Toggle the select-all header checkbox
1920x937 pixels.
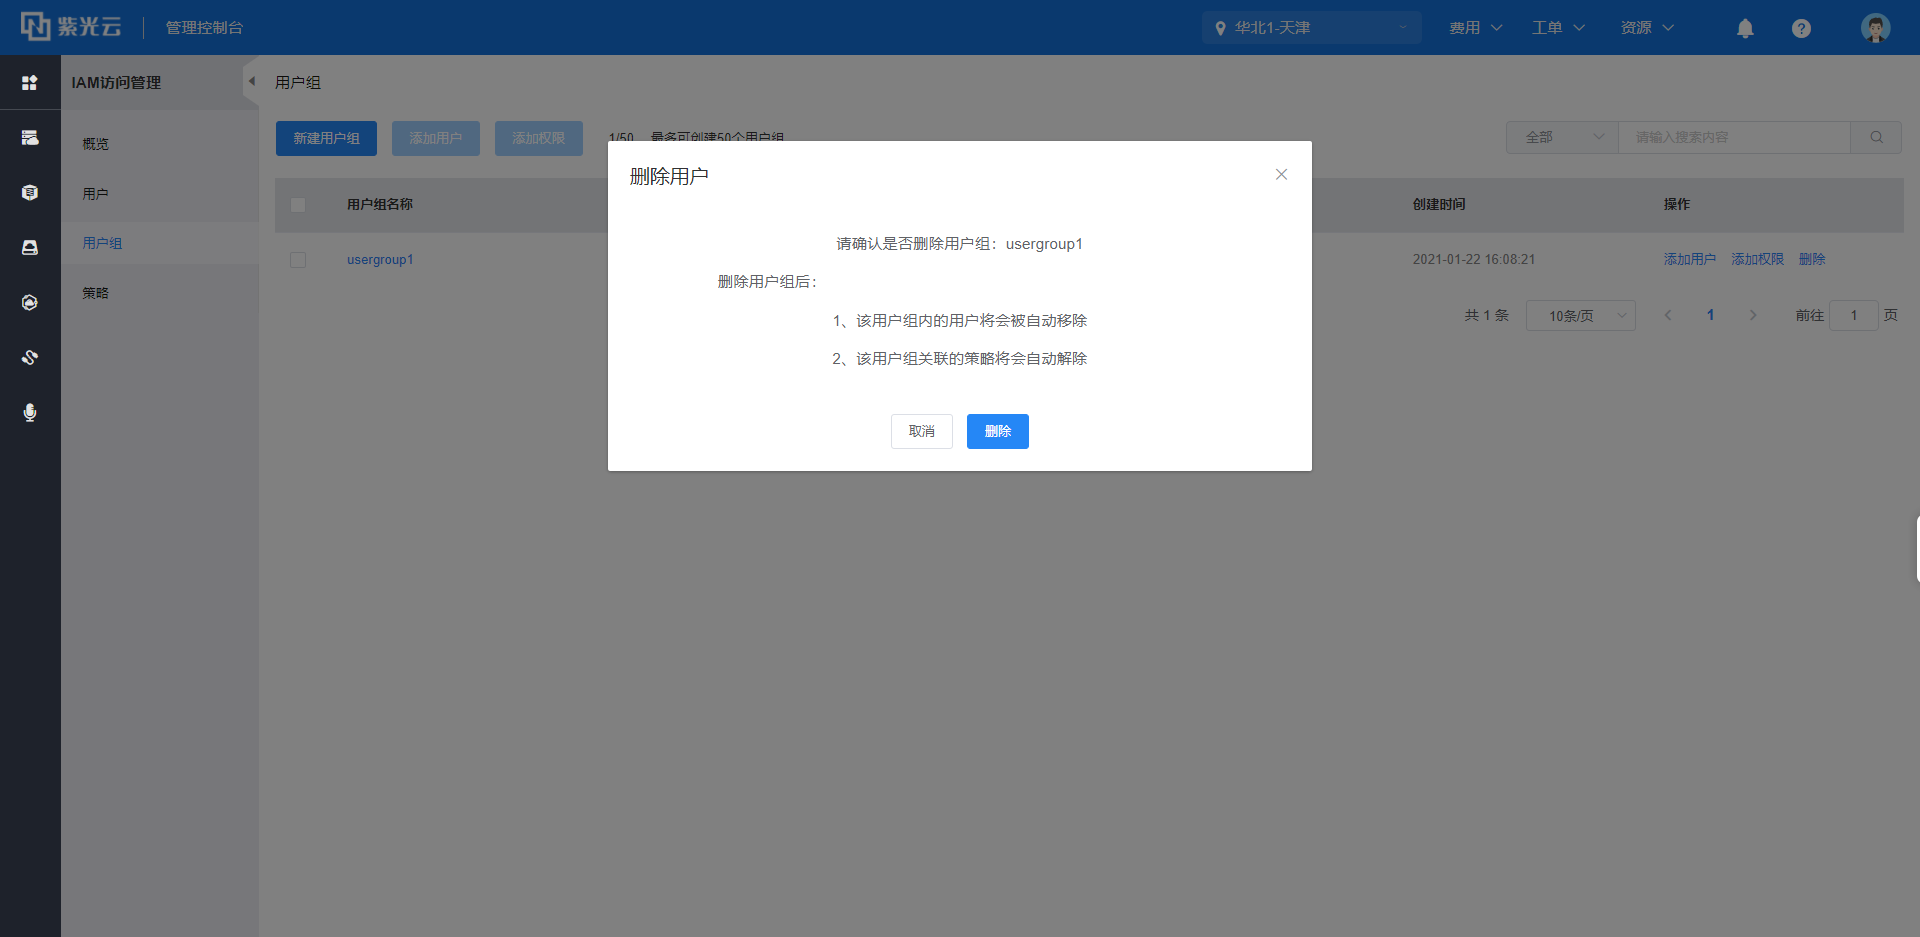point(298,205)
